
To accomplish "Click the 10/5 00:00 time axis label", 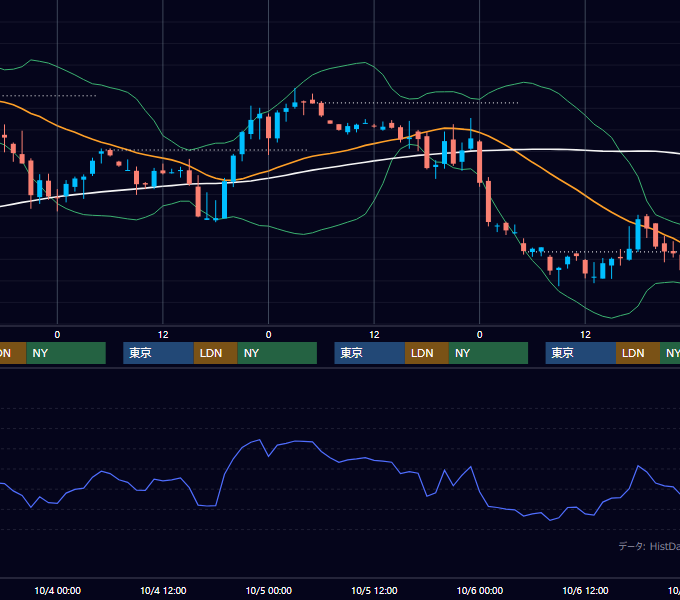I will click(268, 590).
